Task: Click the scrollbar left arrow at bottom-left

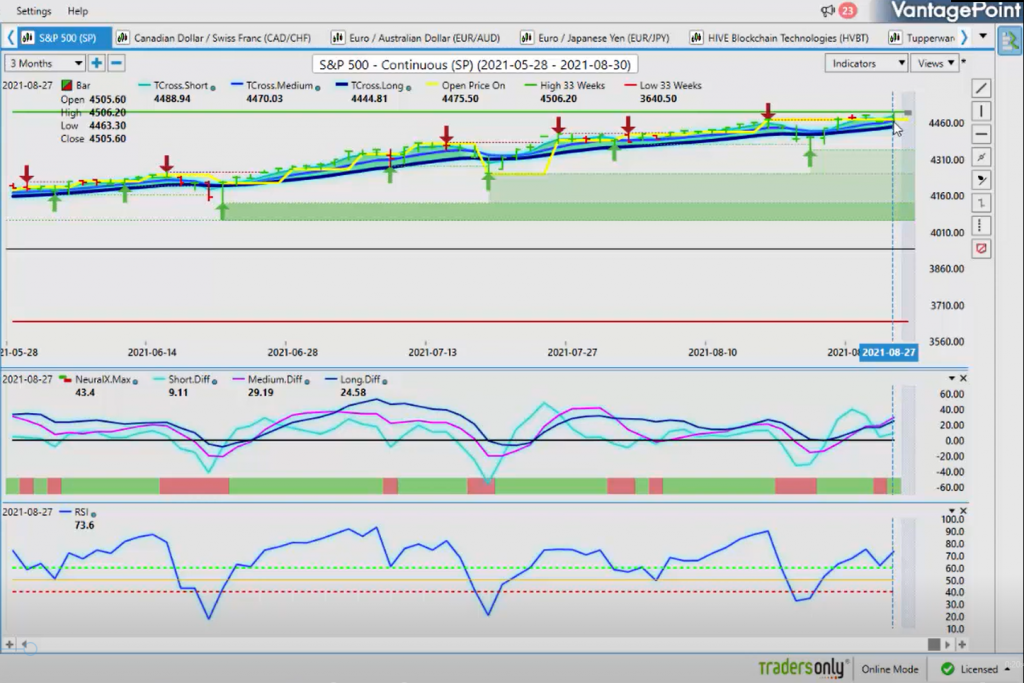Action: click(x=24, y=644)
